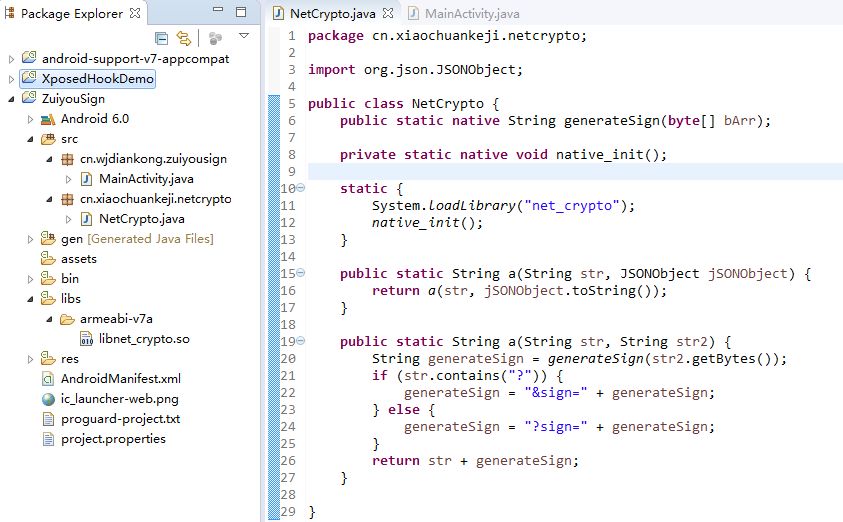Close the NetCrypto.java editor tab

388,13
